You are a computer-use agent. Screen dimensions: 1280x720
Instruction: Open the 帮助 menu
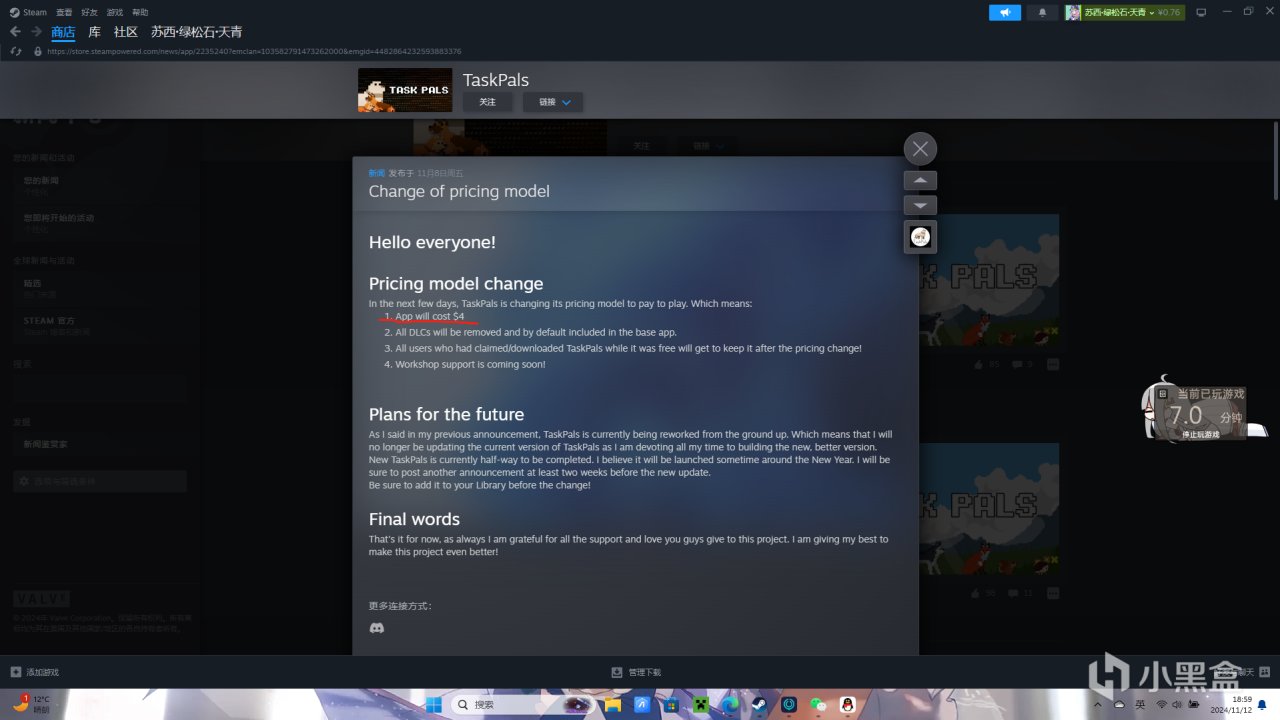[140, 12]
